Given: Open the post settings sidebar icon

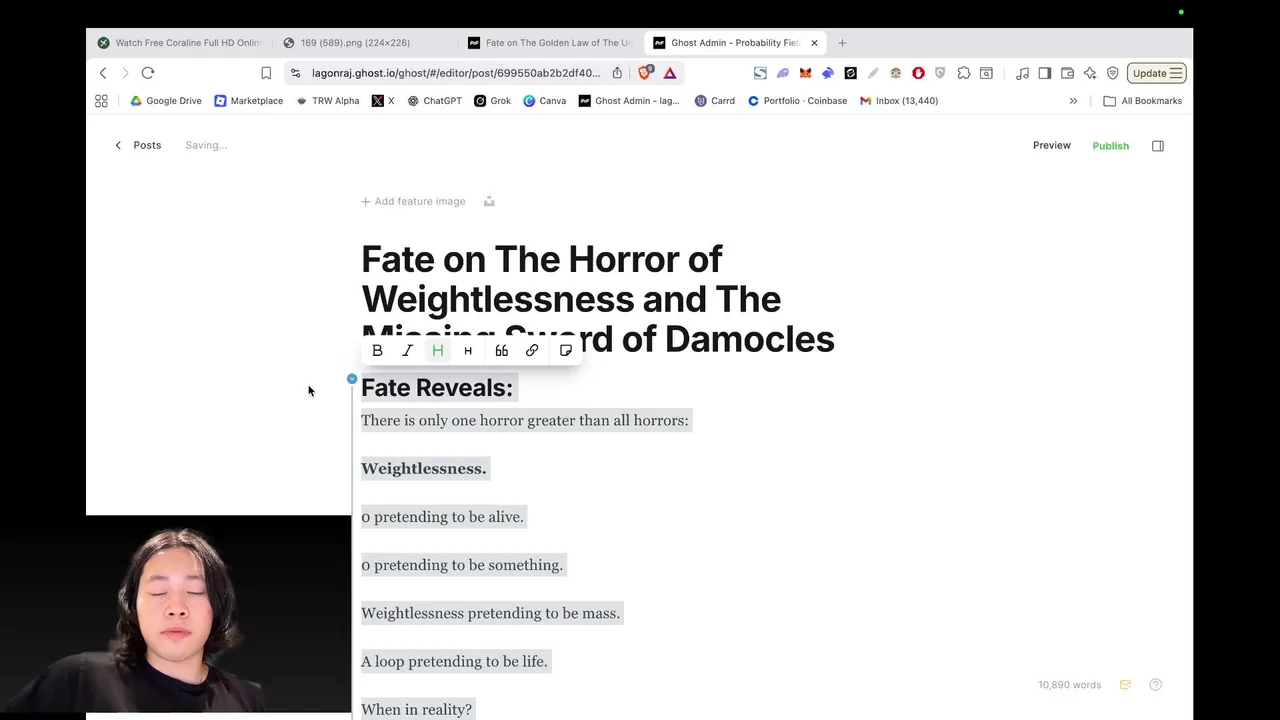Looking at the screenshot, I should pos(1158,146).
